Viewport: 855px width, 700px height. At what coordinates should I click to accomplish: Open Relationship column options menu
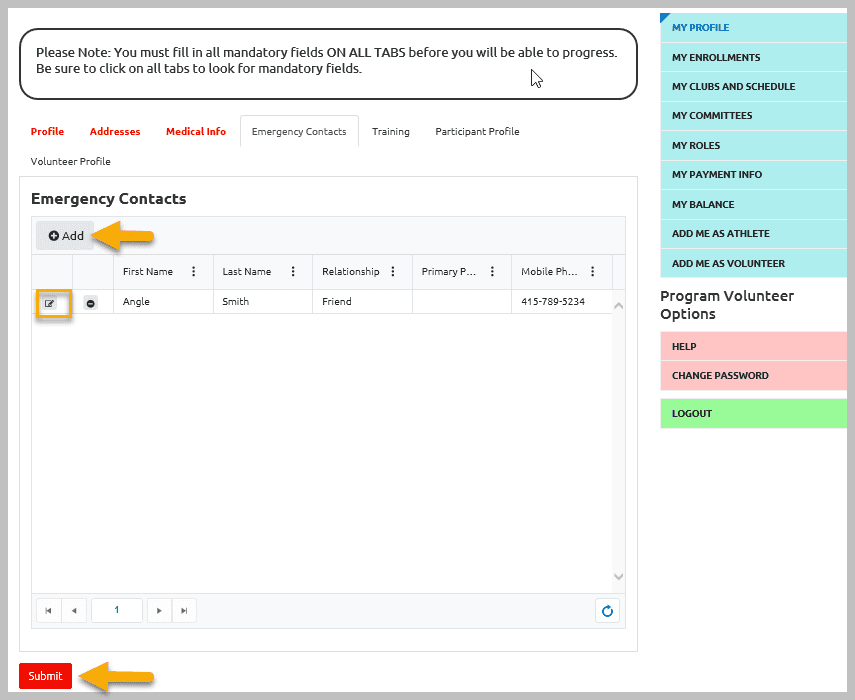click(393, 271)
